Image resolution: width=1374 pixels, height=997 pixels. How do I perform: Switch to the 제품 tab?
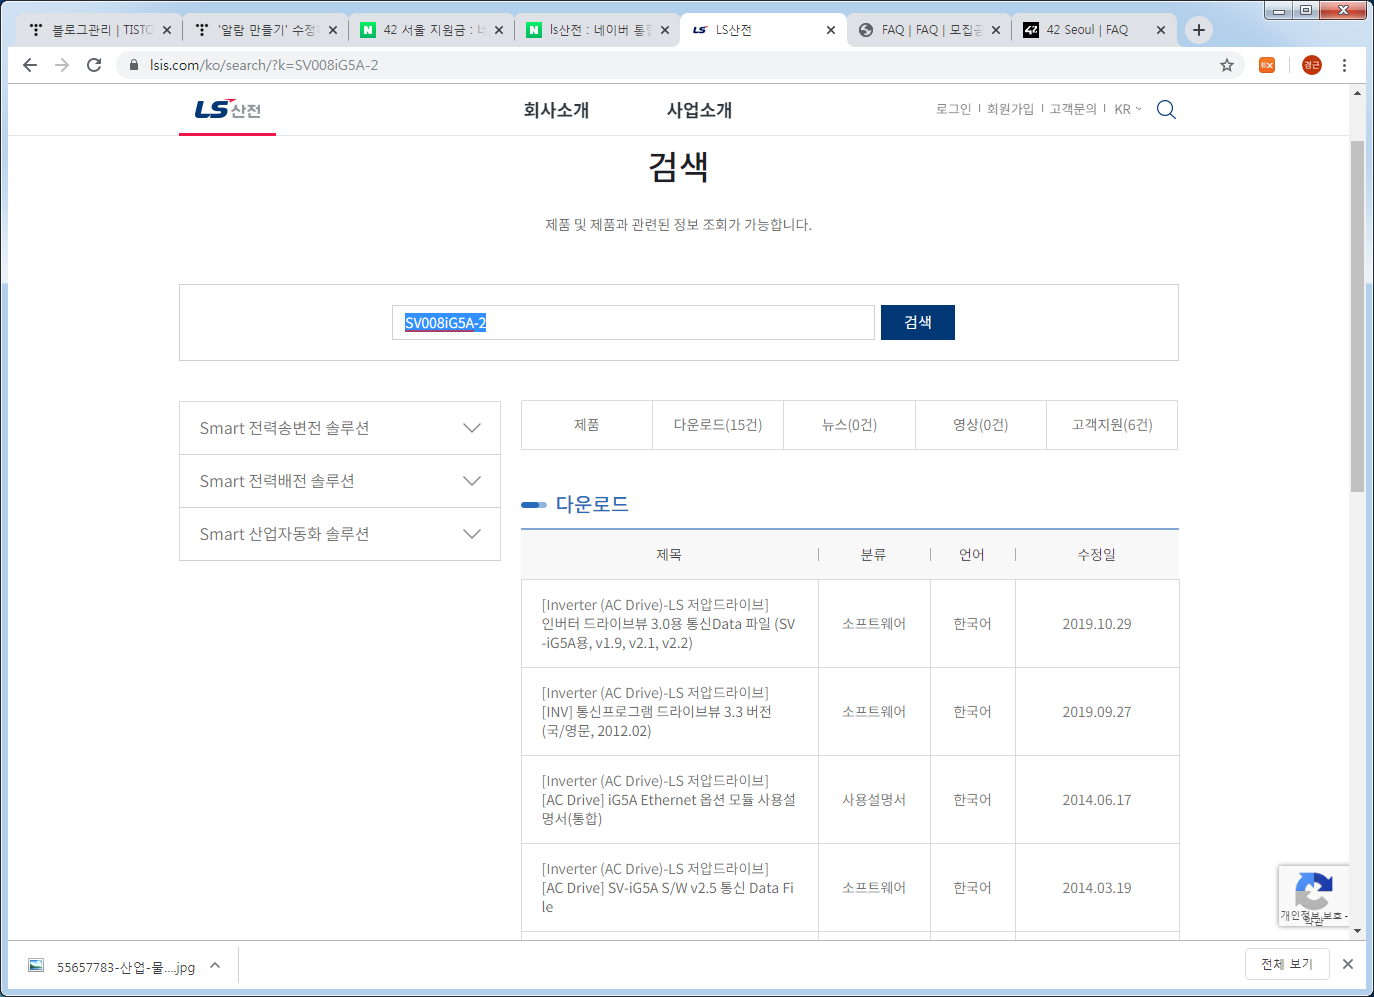tap(587, 425)
